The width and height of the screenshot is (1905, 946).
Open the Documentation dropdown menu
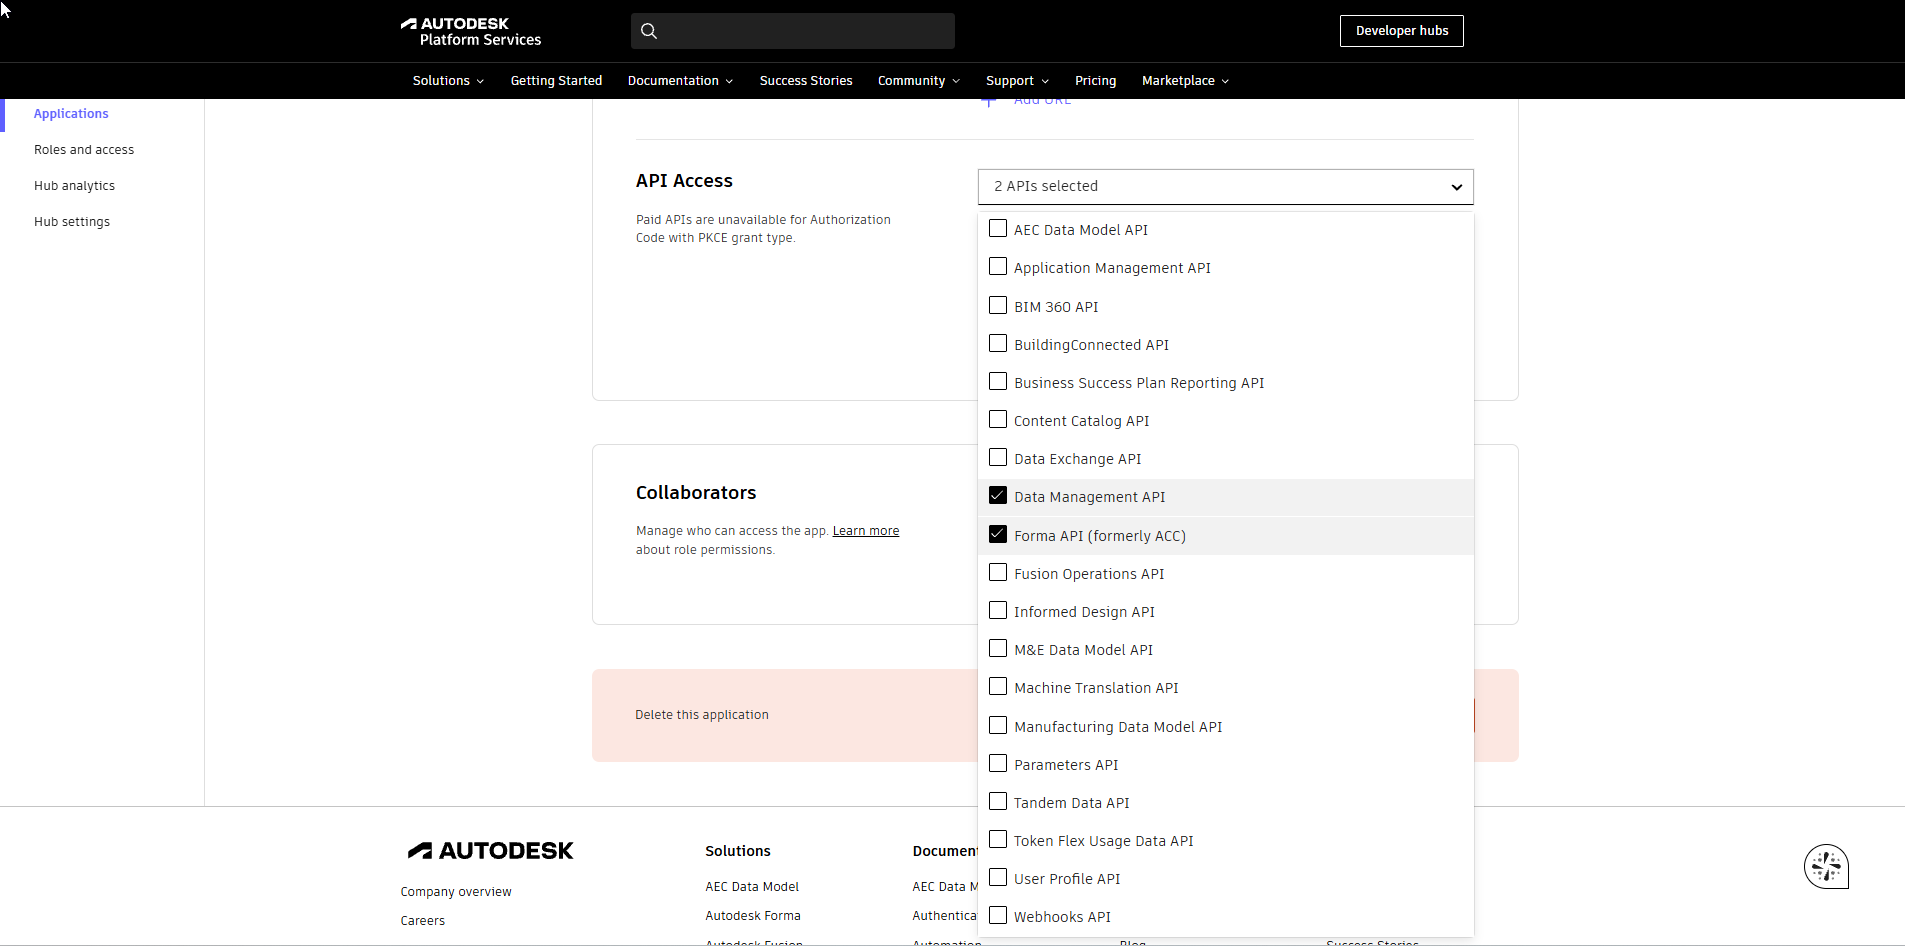(680, 81)
